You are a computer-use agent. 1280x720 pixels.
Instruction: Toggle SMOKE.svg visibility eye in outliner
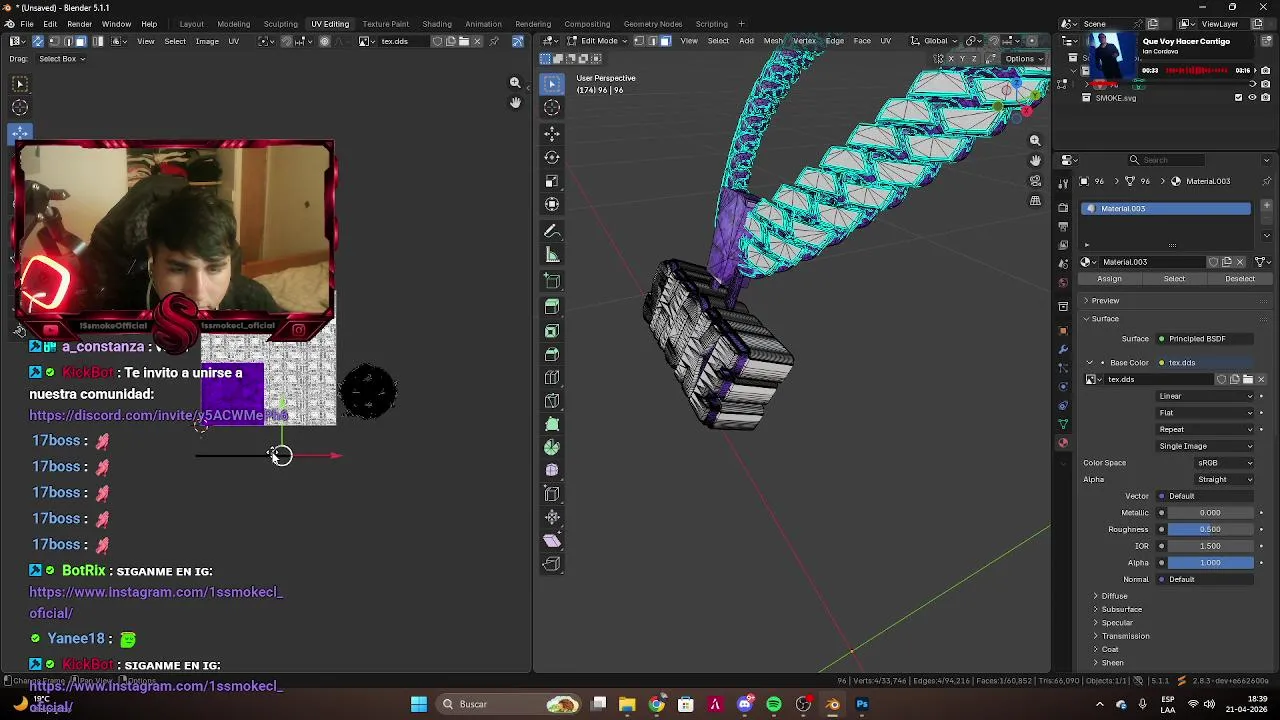pyautogui.click(x=1252, y=98)
